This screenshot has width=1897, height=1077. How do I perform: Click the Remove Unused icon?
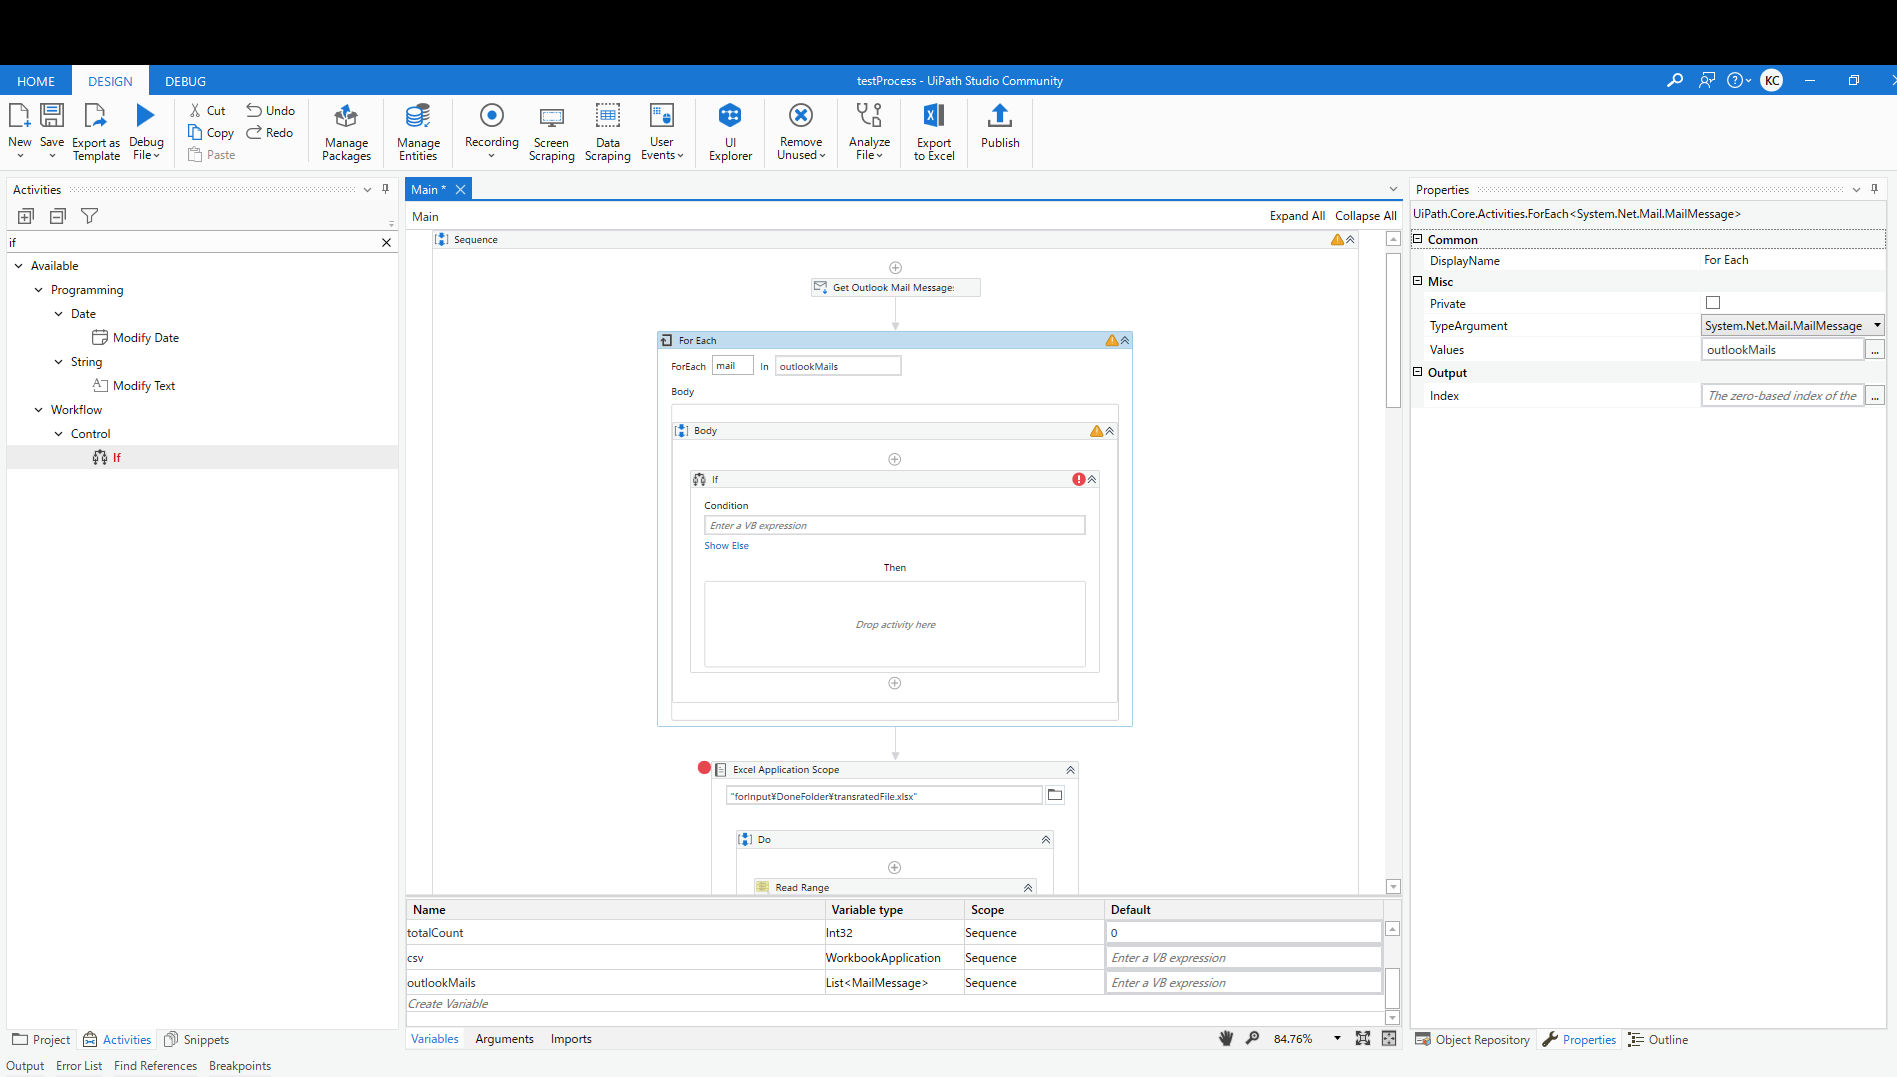tap(801, 115)
